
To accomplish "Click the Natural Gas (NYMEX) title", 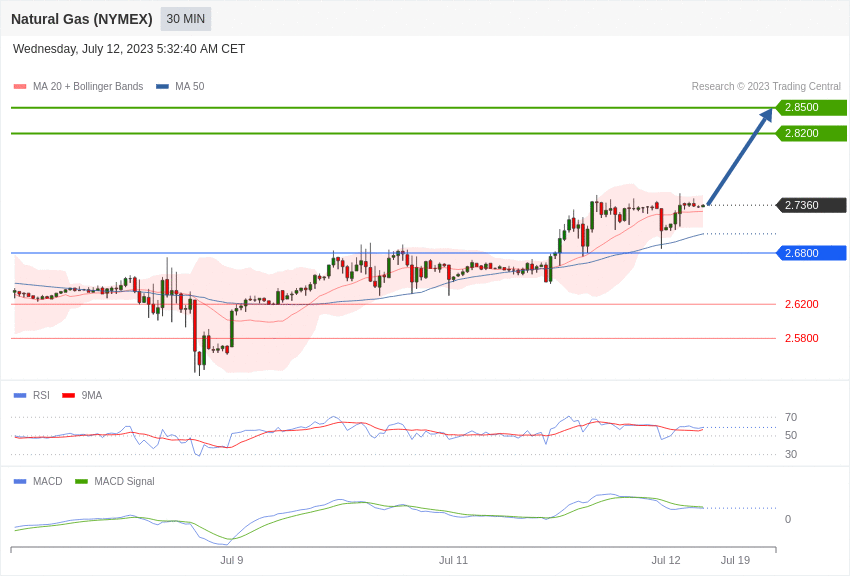I will (82, 19).
